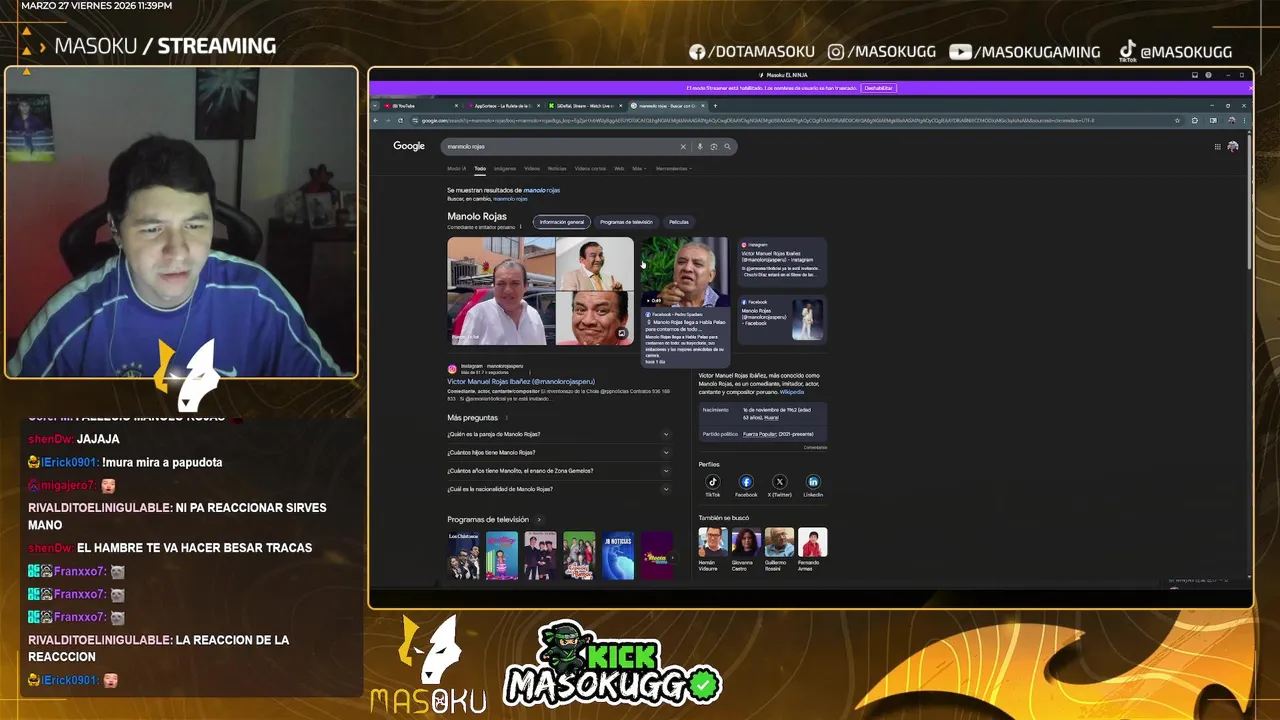Click the Deshabilitar streamer mode button

click(x=878, y=88)
